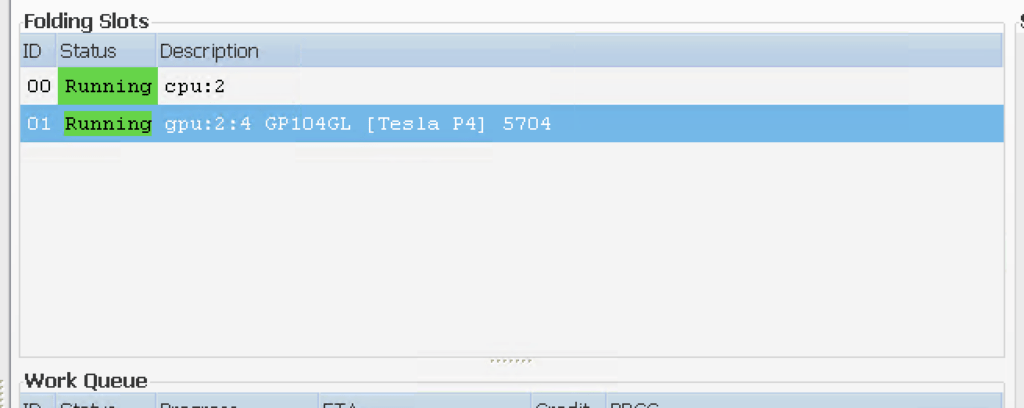Sort Folding Slots by ID column header
This screenshot has height=408, width=1024.
coord(38,51)
